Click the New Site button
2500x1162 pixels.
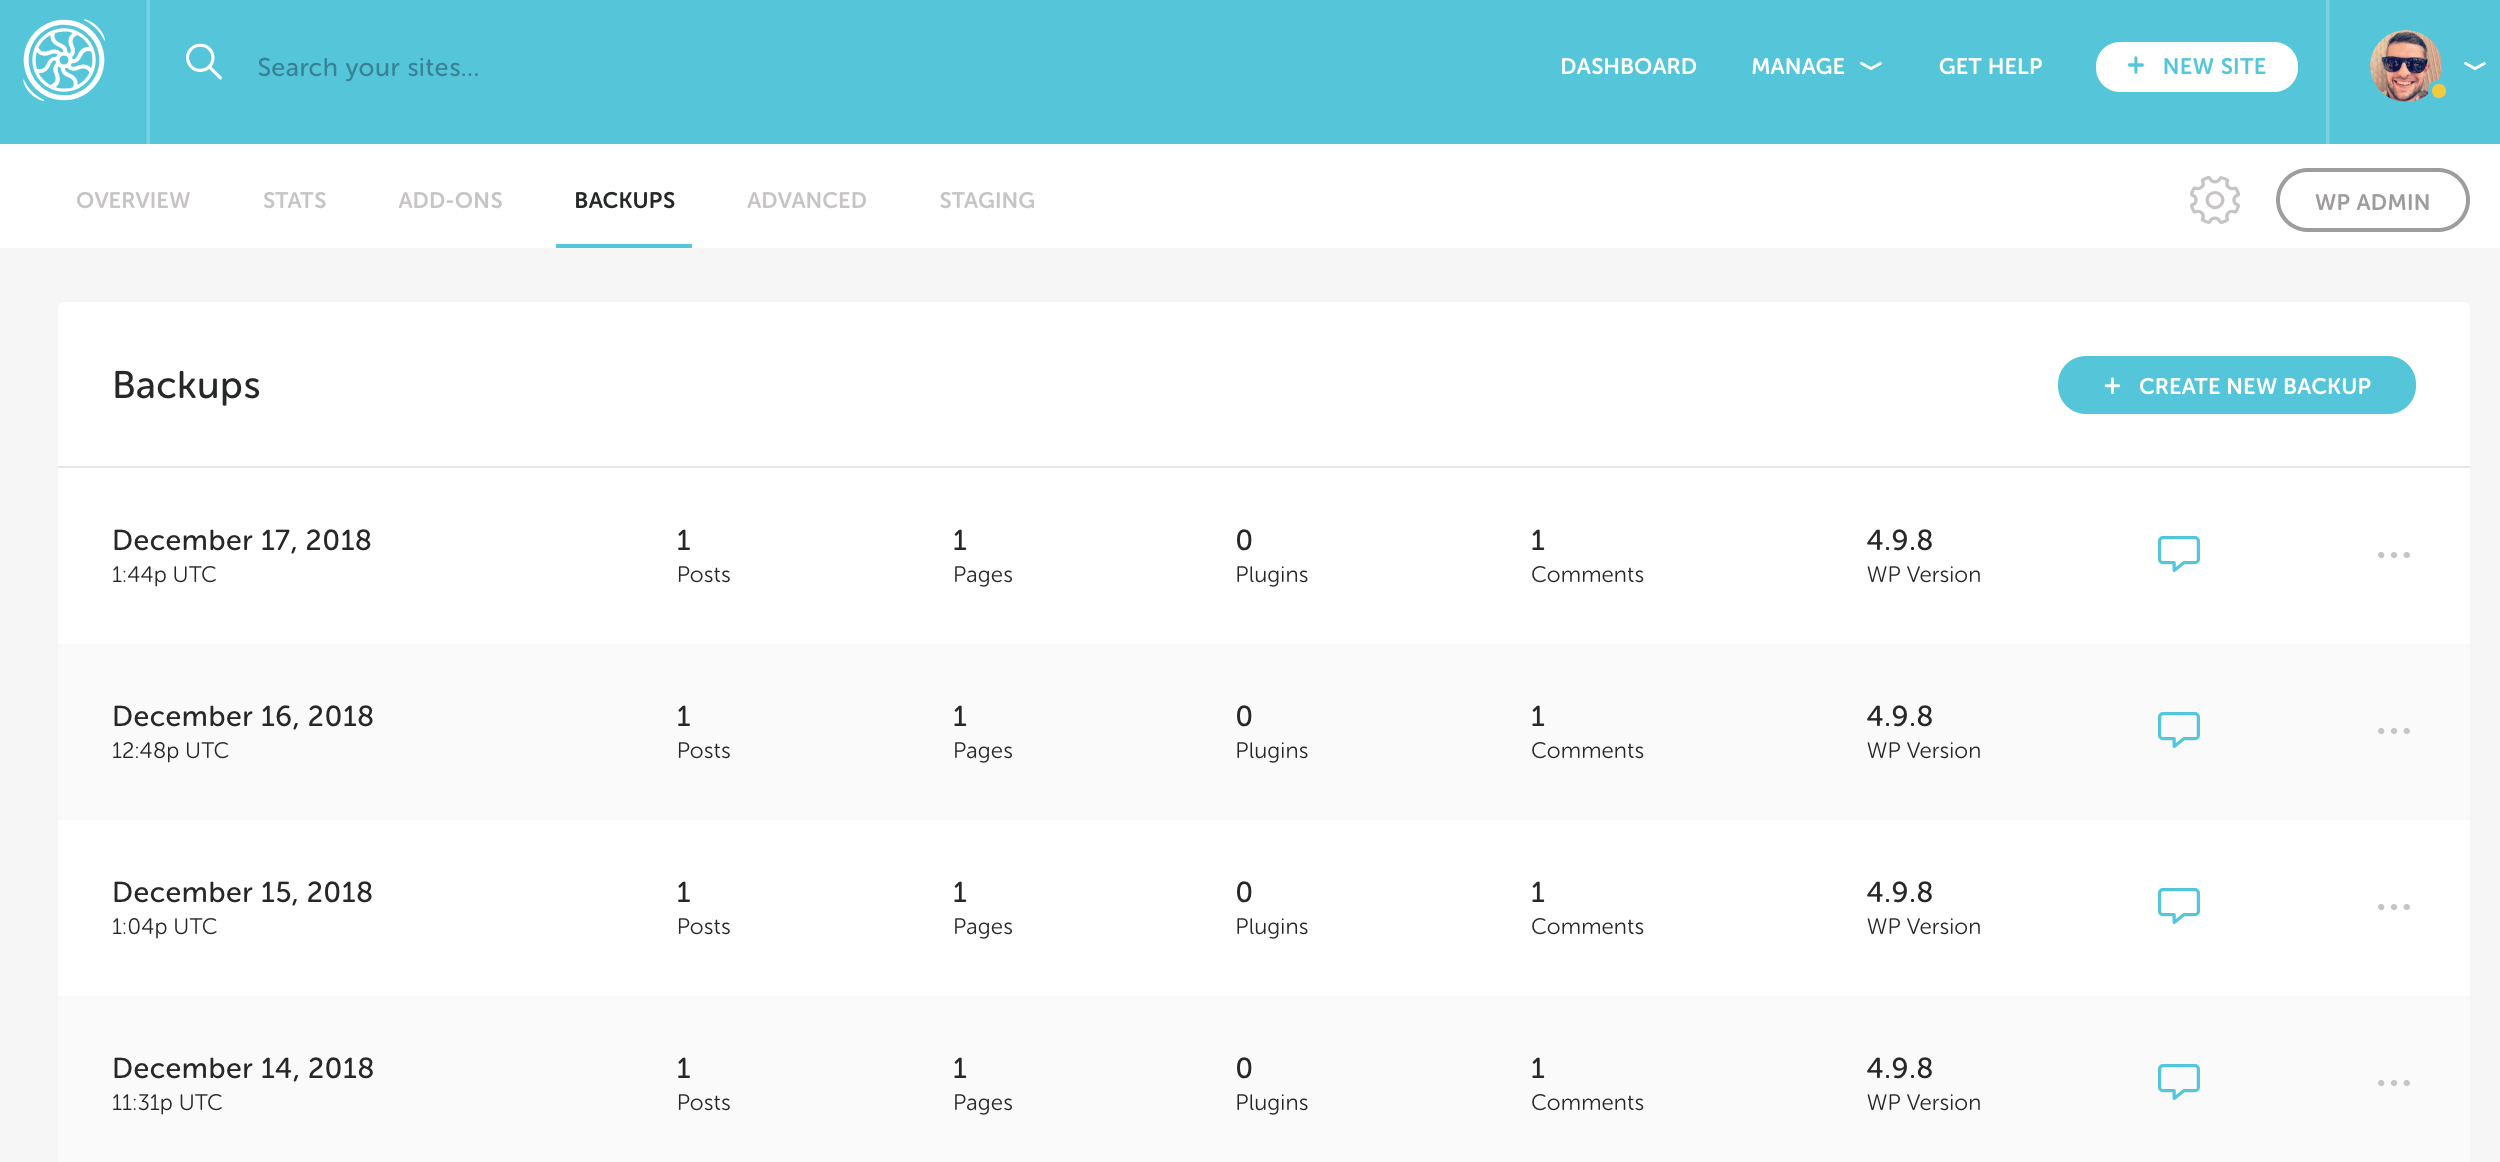(2195, 65)
